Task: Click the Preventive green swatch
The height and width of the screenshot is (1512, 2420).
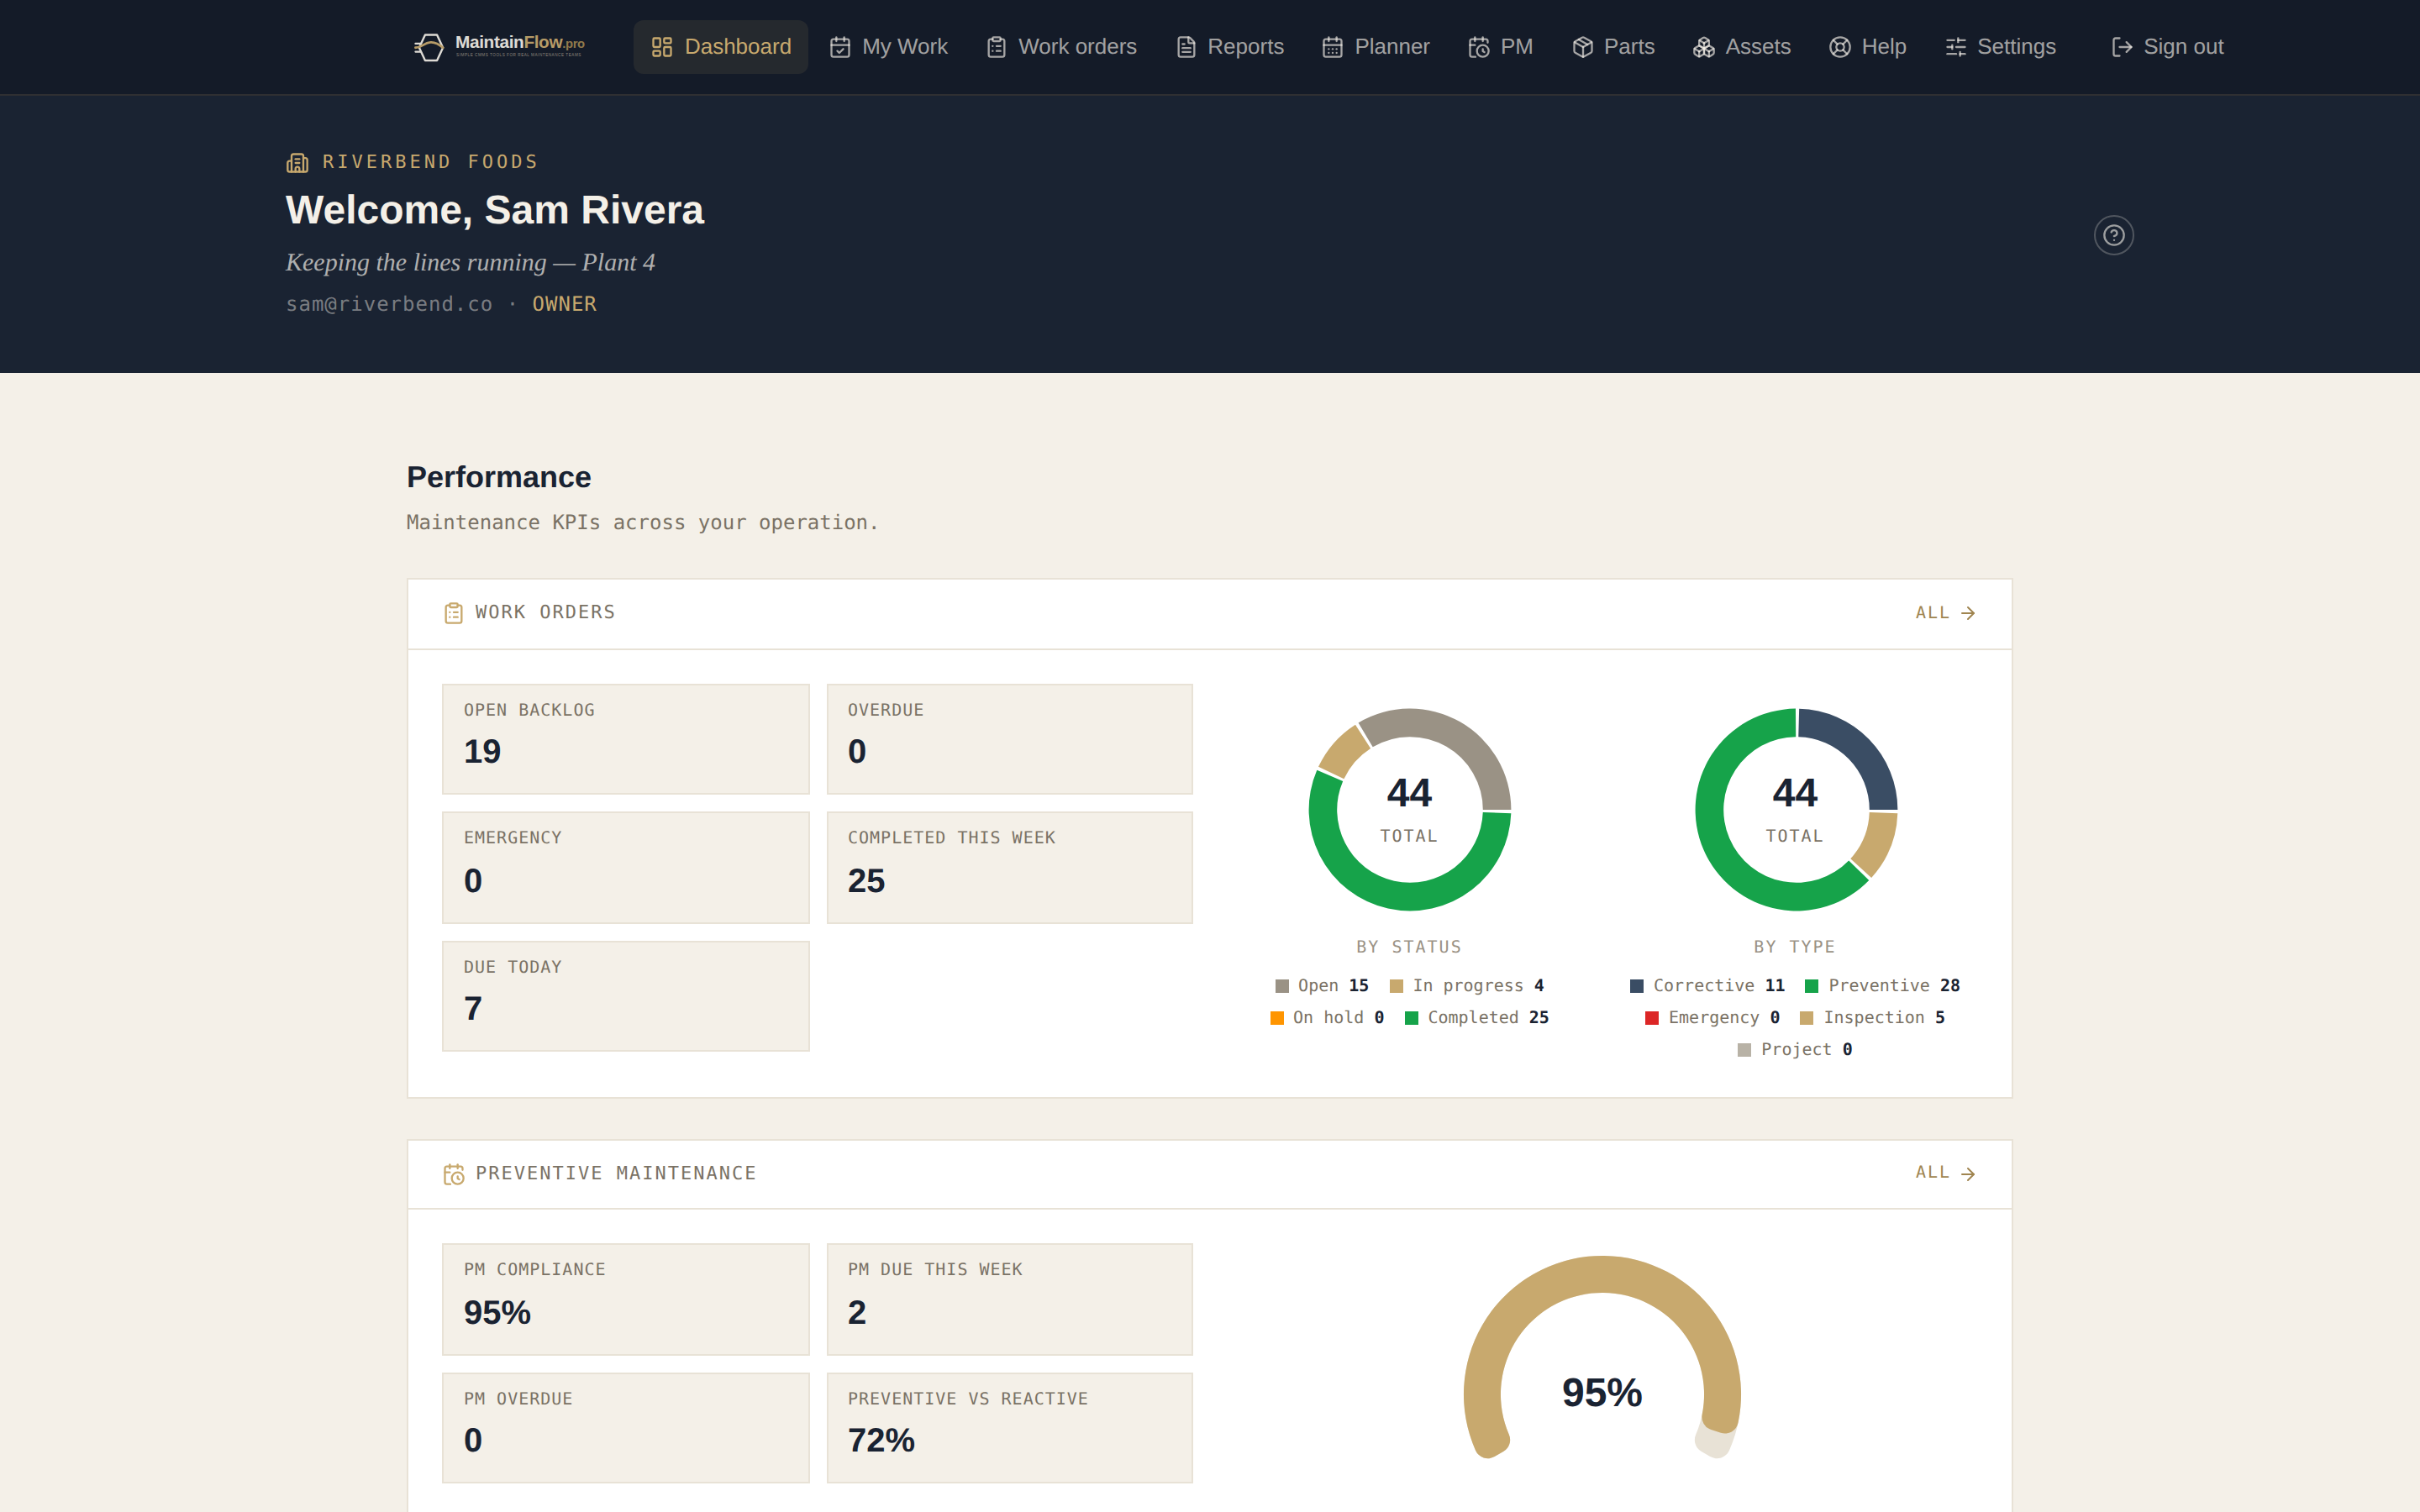Action: pyautogui.click(x=1811, y=986)
